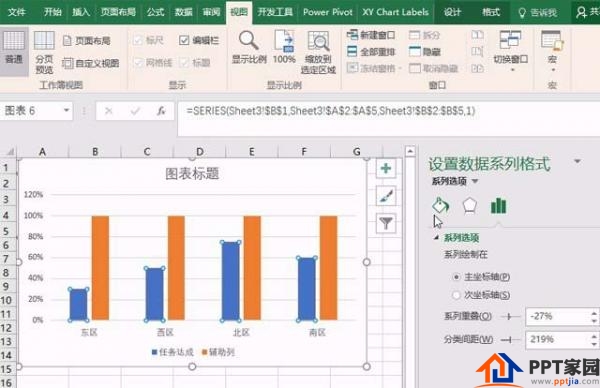
Task: Open Custom Views (自定义视图)
Action: coord(91,63)
